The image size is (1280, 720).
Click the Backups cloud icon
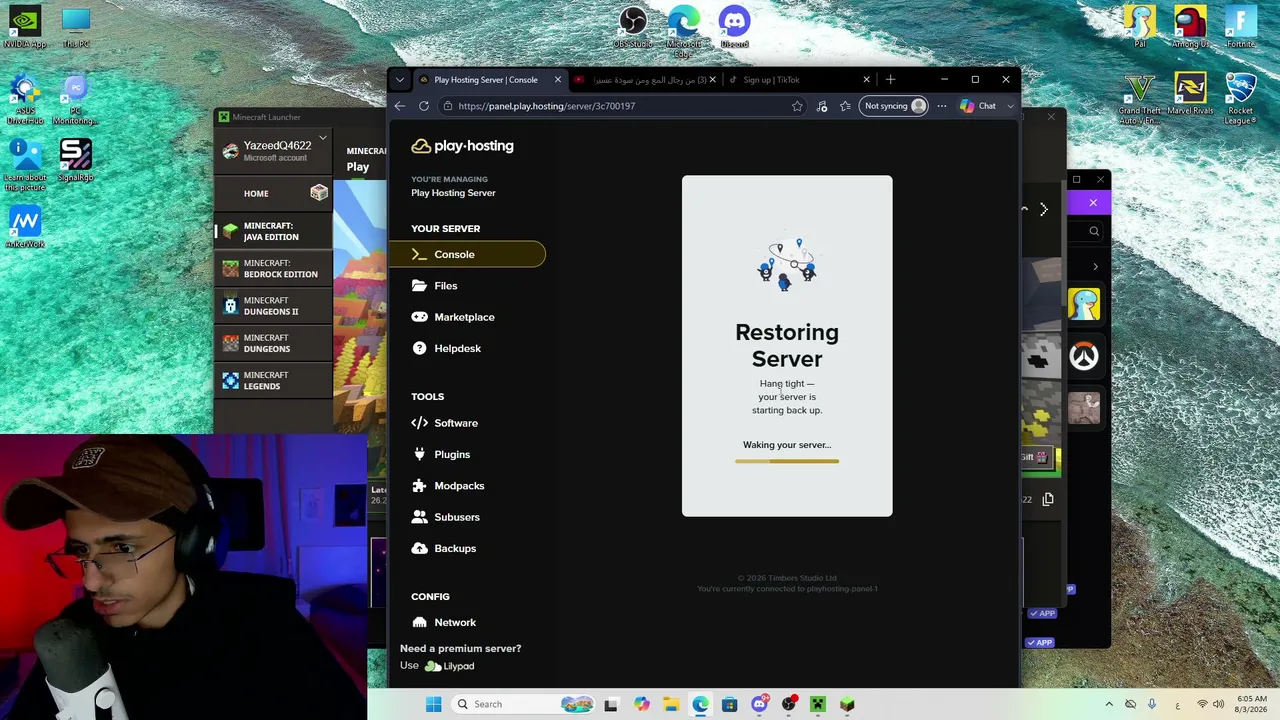[419, 548]
